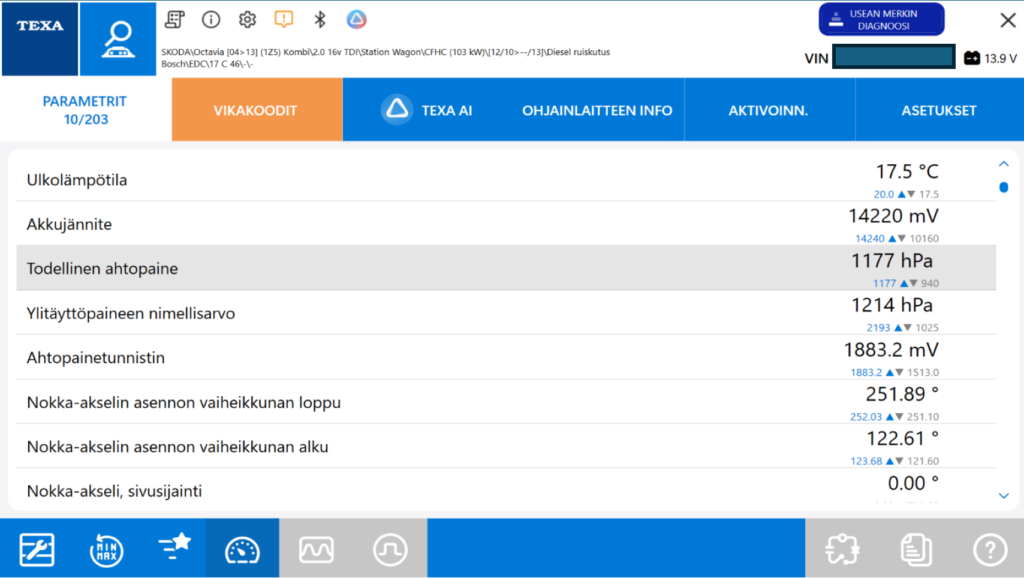Click the VIN number field
This screenshot has width=1024, height=578.
tap(893, 57)
